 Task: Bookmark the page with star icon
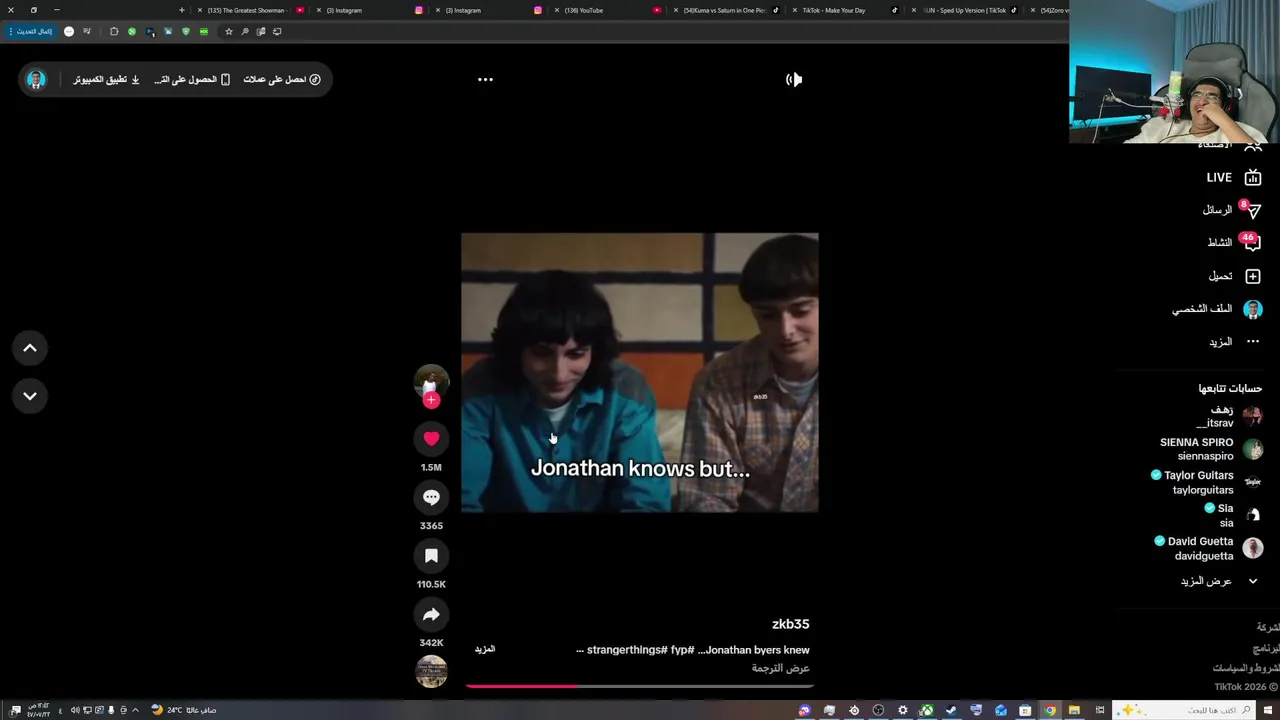[x=229, y=31]
